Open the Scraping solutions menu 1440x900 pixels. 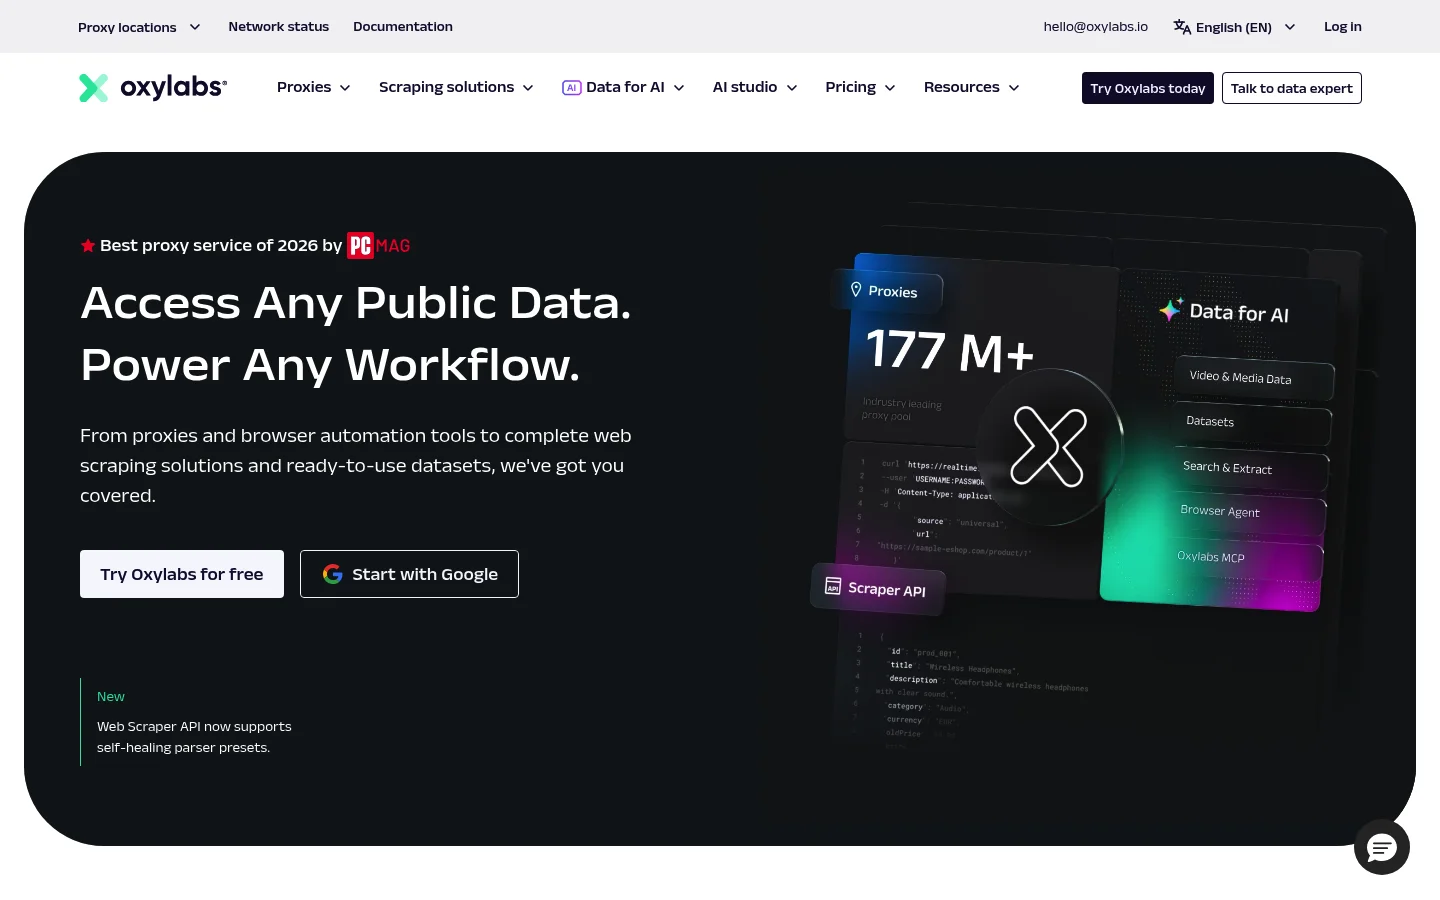(456, 87)
